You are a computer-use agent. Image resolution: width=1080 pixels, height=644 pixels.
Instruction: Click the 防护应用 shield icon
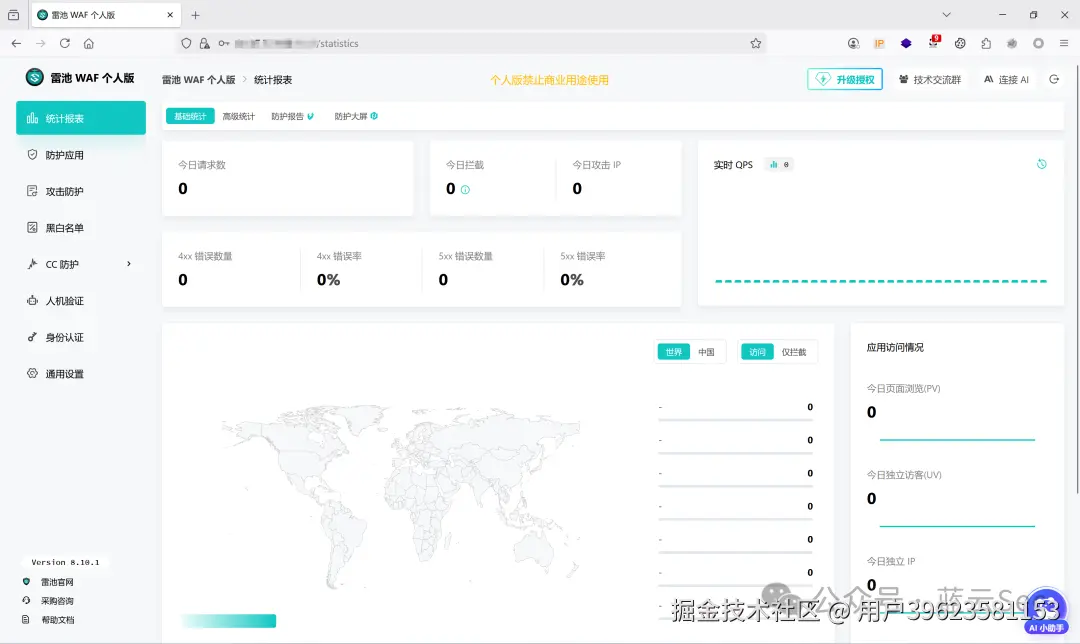(32, 155)
